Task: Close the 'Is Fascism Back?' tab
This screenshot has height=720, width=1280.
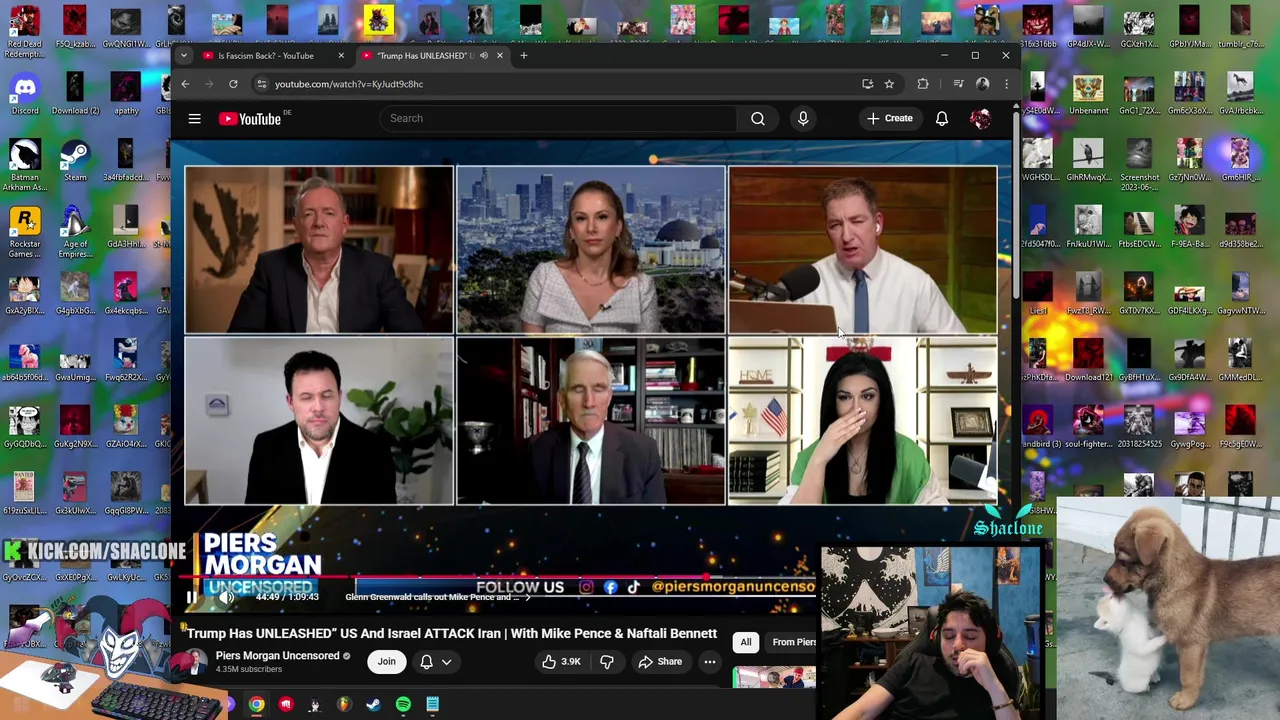Action: [x=341, y=56]
